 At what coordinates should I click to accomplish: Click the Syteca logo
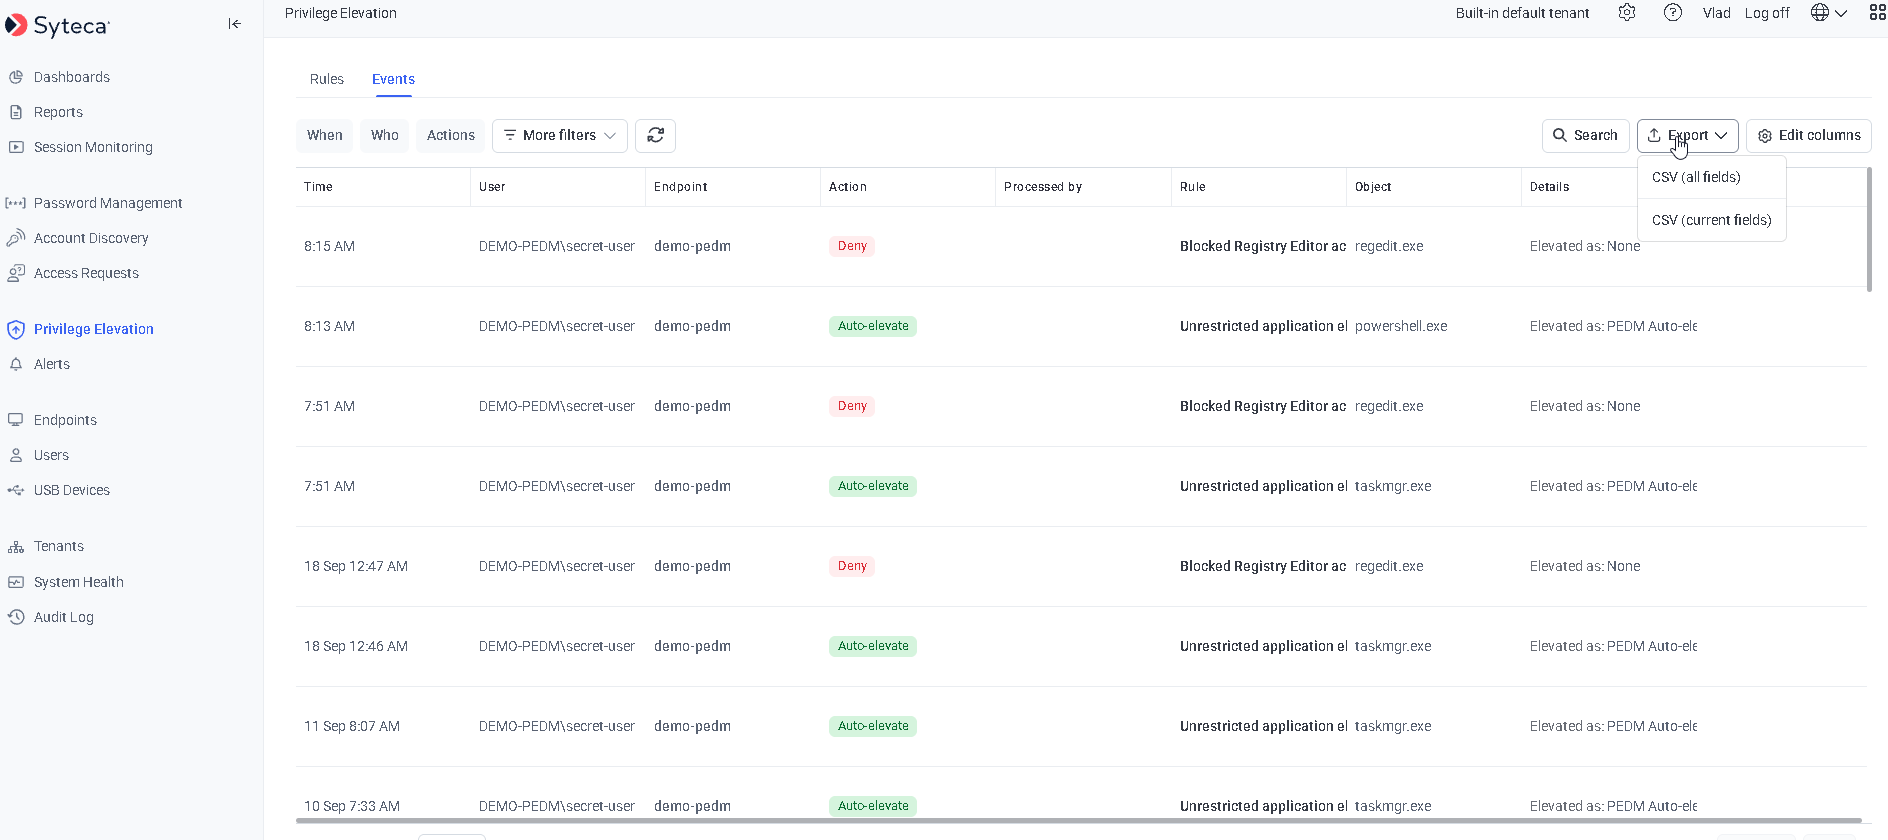click(57, 26)
